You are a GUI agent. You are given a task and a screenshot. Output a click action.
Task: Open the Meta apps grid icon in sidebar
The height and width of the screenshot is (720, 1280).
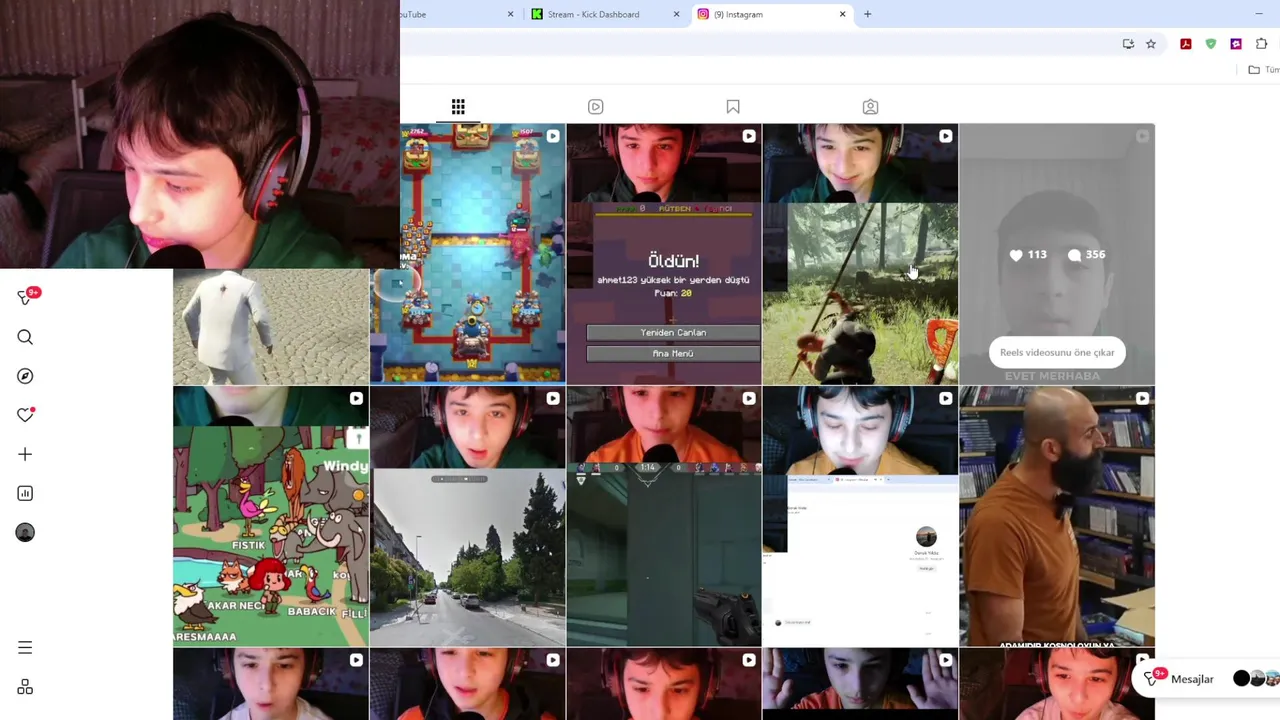[x=25, y=687]
